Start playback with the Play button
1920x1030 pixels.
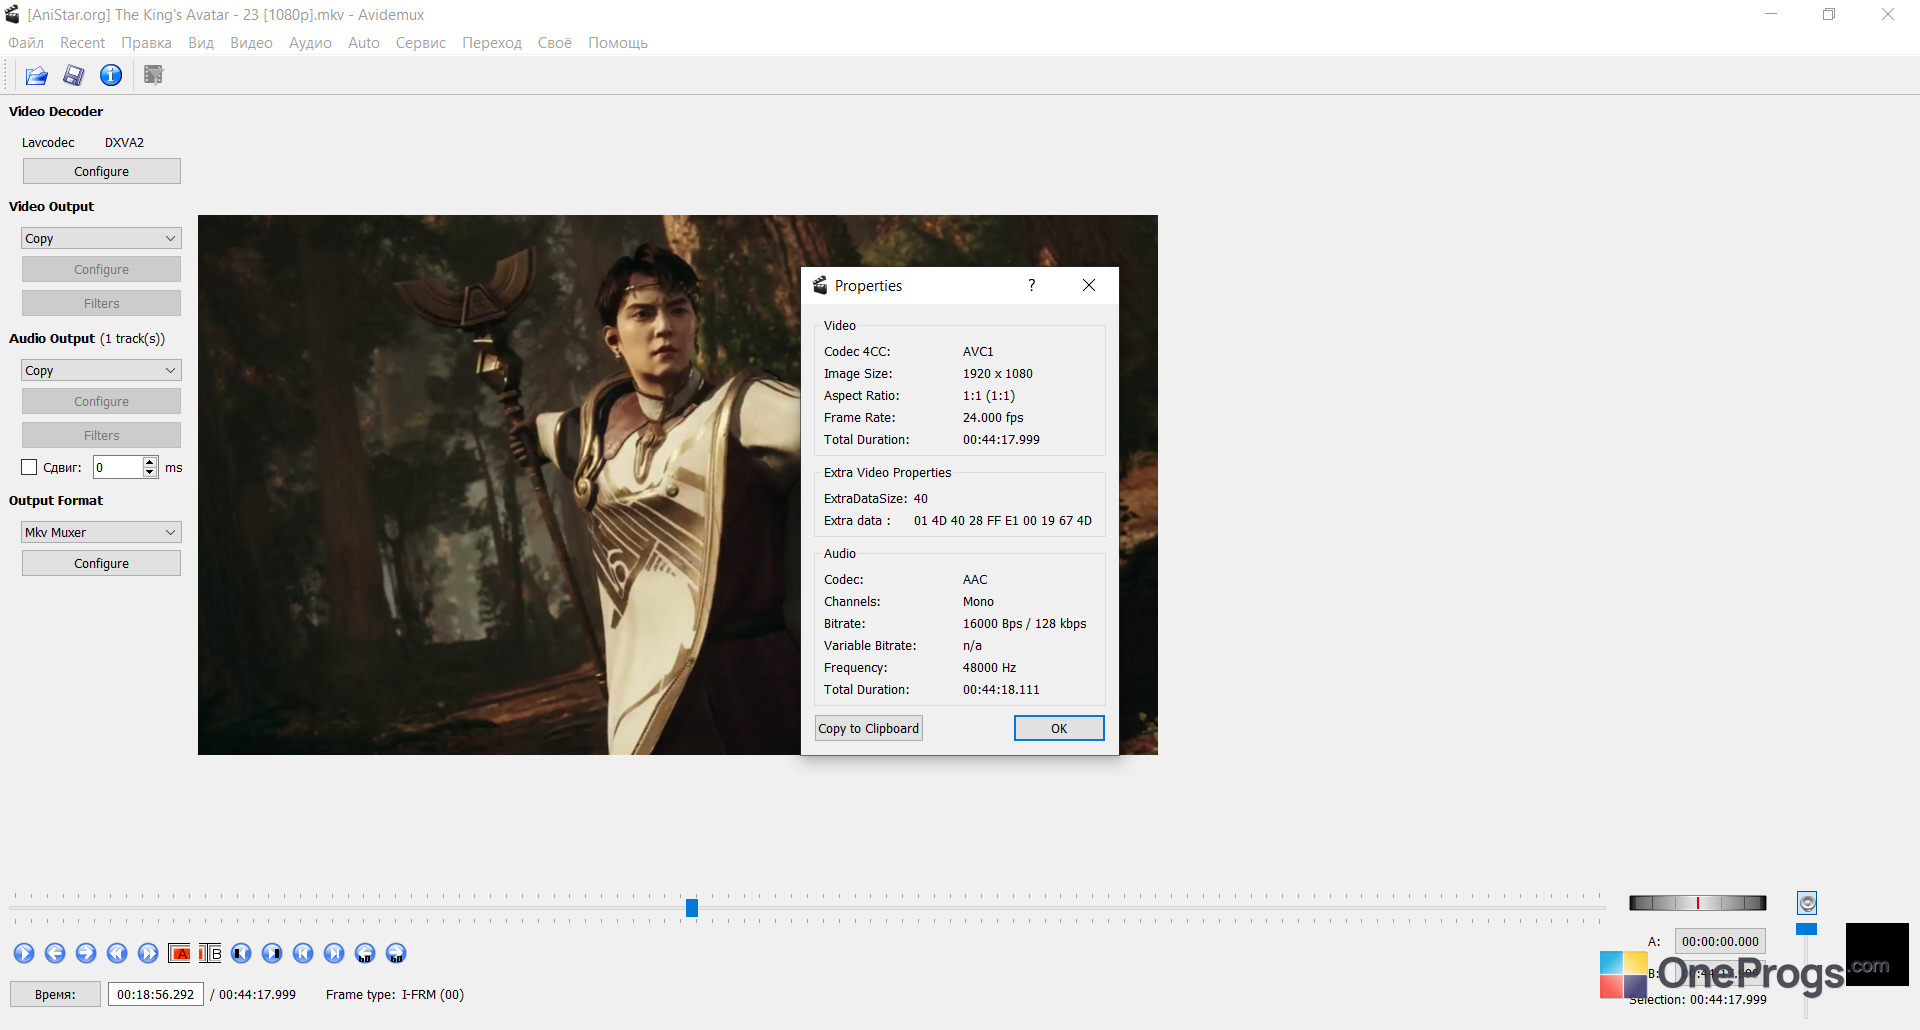click(24, 953)
